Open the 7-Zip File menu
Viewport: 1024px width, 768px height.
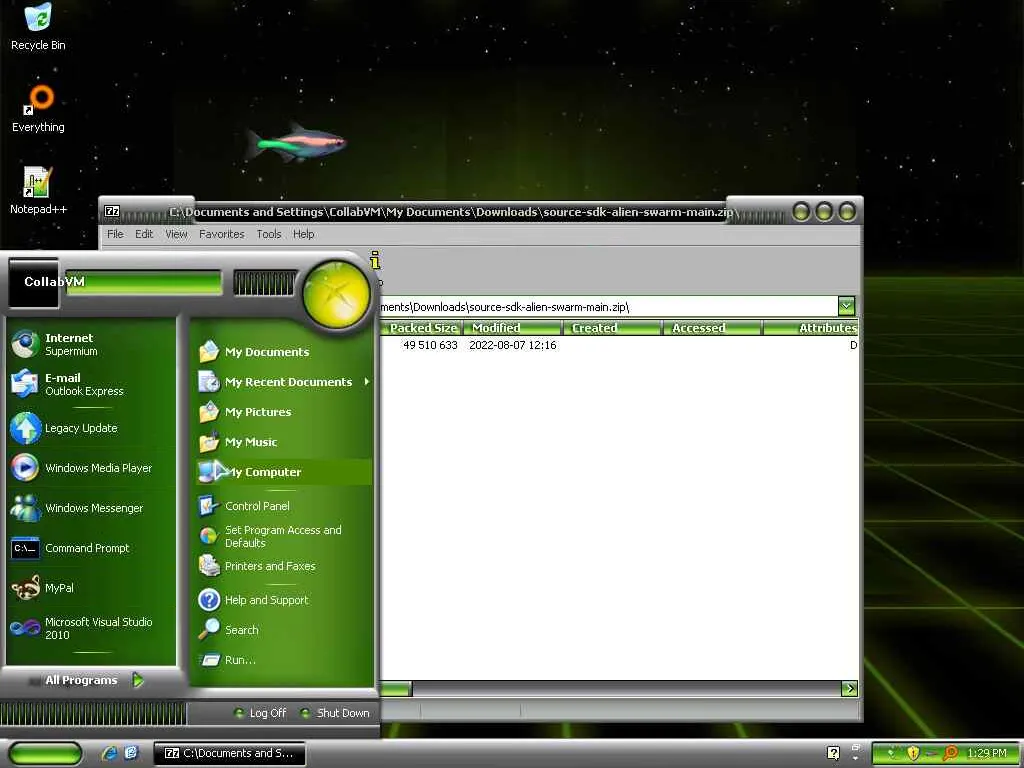tap(115, 234)
